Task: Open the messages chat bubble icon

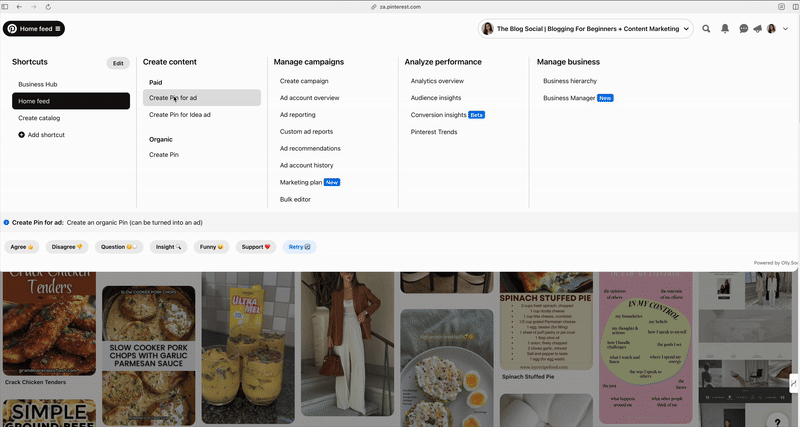Action: 743,29
